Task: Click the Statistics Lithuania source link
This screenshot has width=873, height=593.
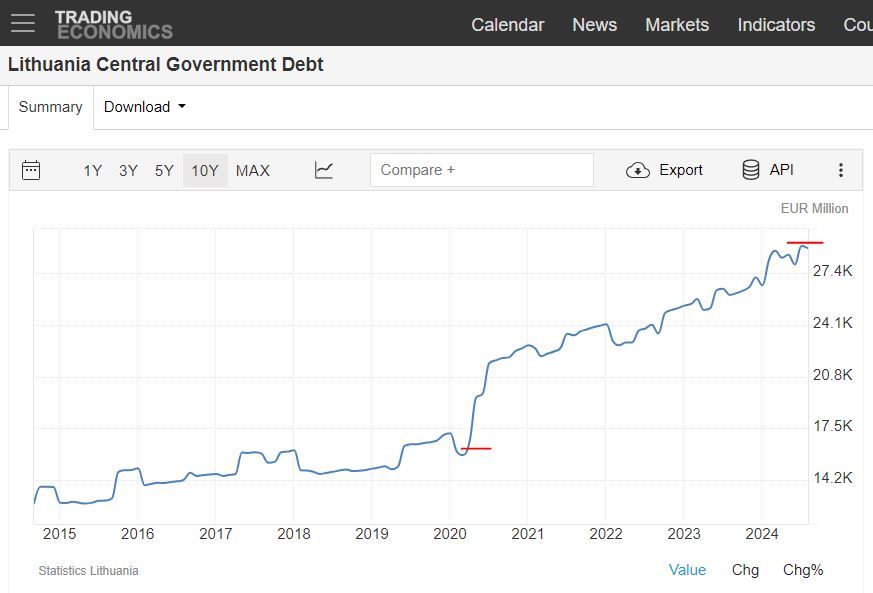Action: pyautogui.click(x=88, y=571)
